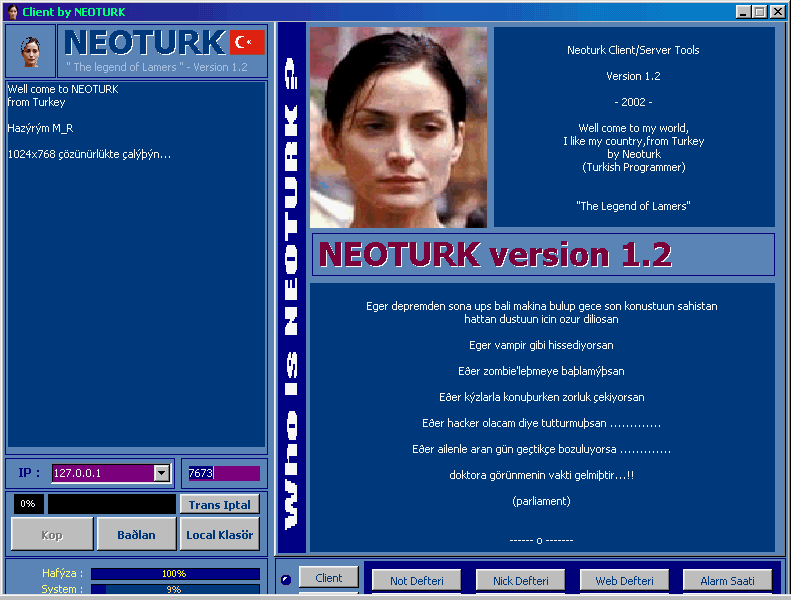The width and height of the screenshot is (791, 600).
Task: Click the NEOTURK version 1.2 heading
Action: click(x=494, y=254)
